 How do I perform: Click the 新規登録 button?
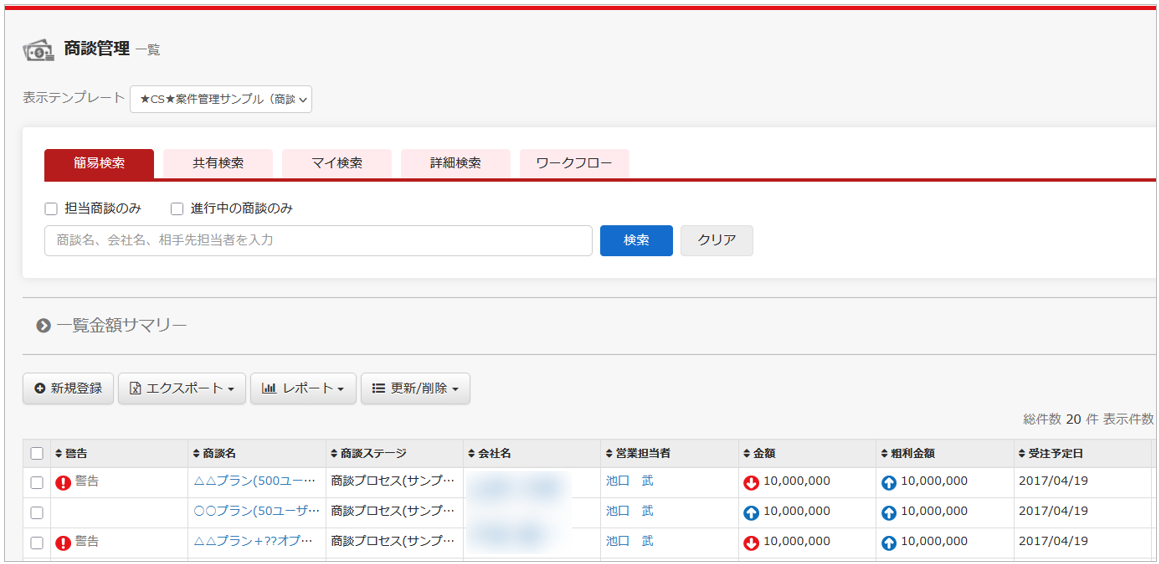[x=68, y=388]
